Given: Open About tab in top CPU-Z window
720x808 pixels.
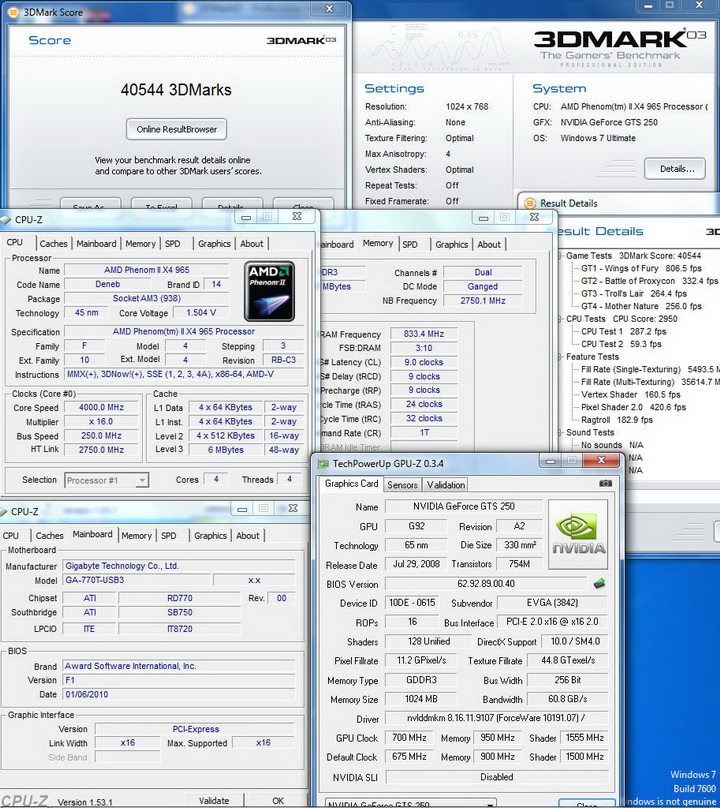Looking at the screenshot, I should (x=252, y=244).
